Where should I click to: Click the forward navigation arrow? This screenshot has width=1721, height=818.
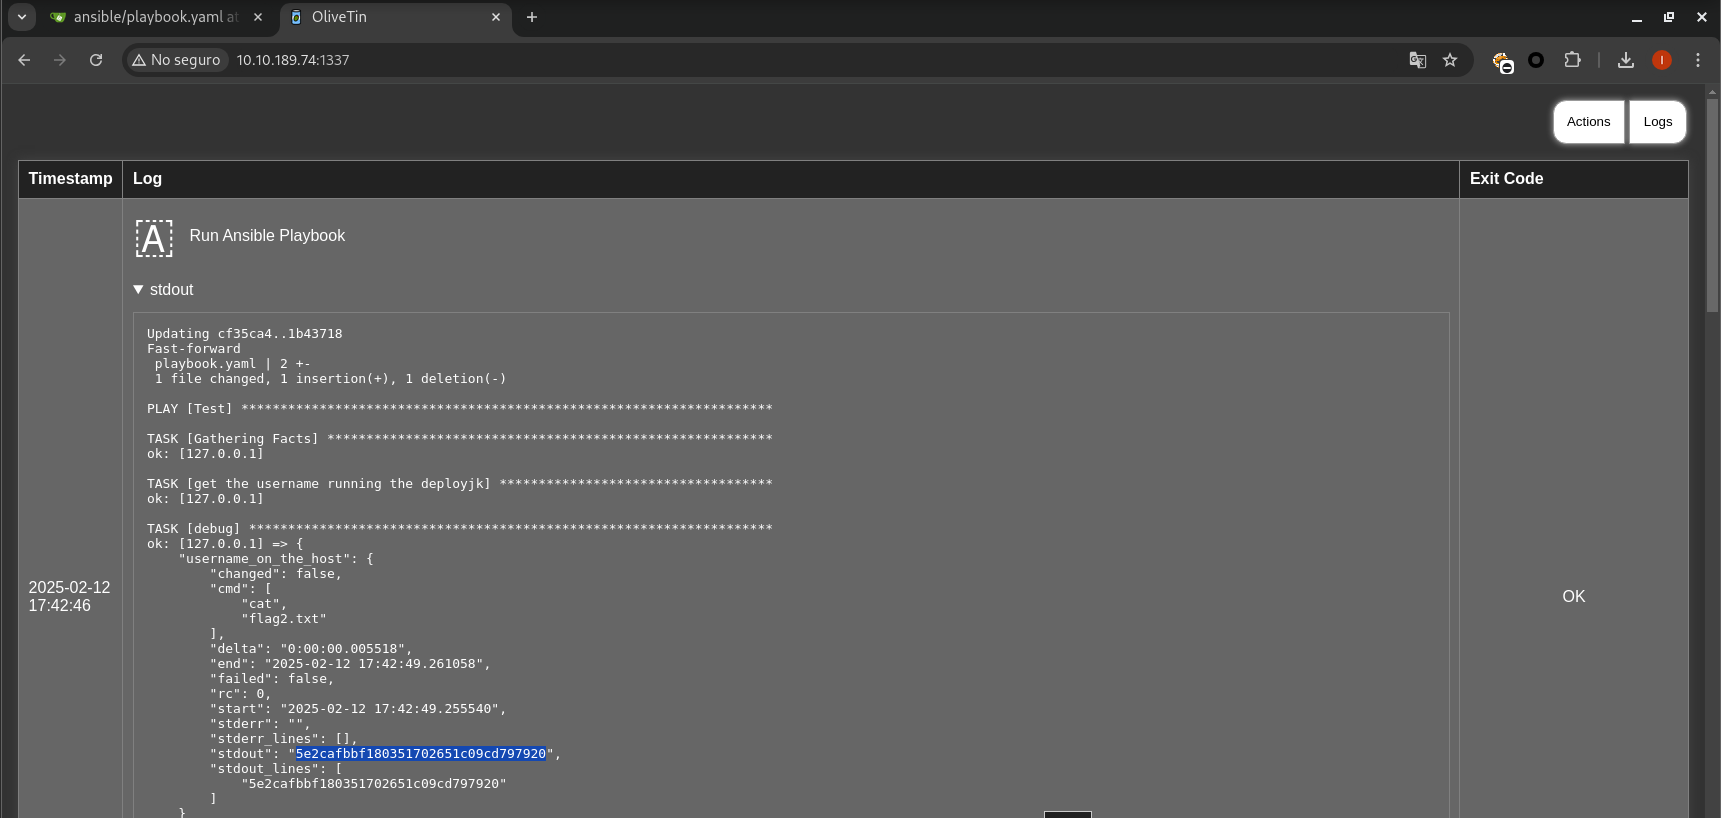click(x=60, y=60)
